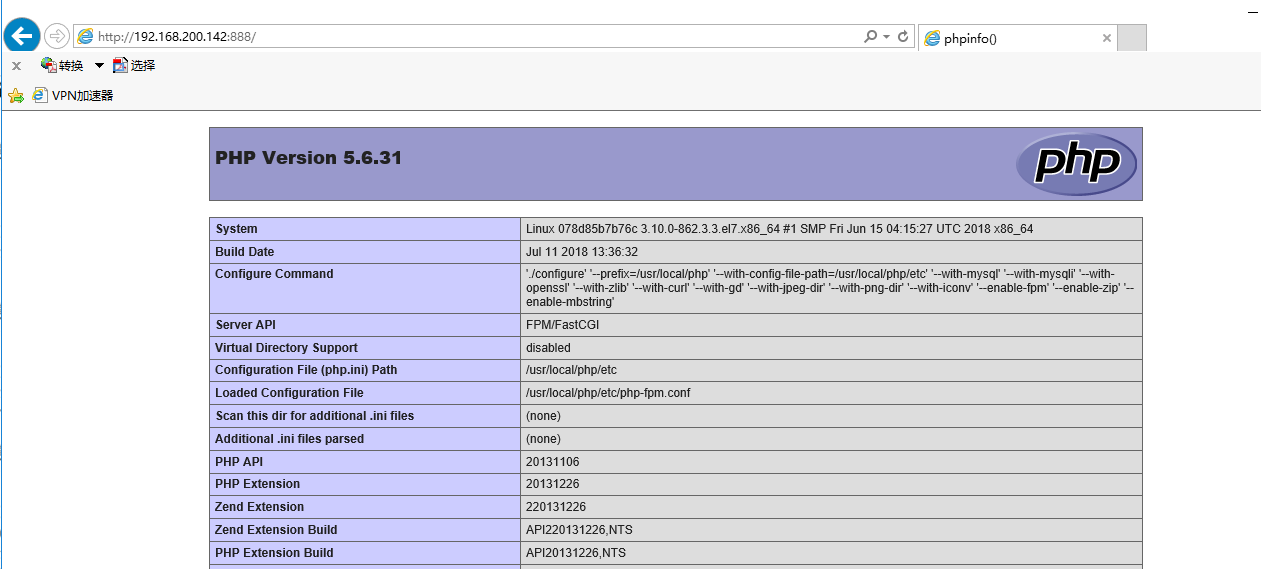Click the Refresh icon in address bar
1261x569 pixels.
[x=903, y=36]
